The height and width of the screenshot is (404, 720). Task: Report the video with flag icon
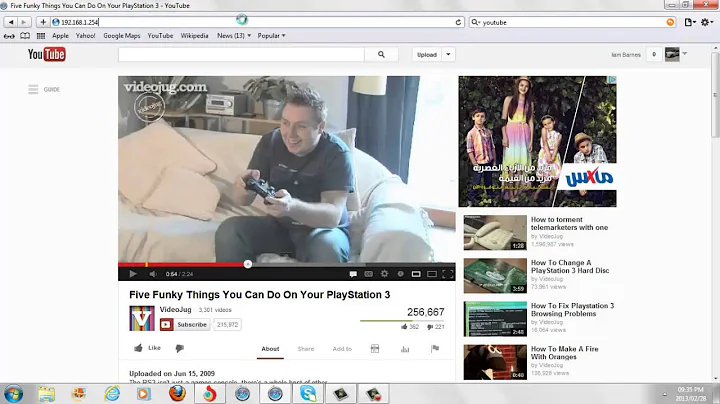[x=435, y=349]
